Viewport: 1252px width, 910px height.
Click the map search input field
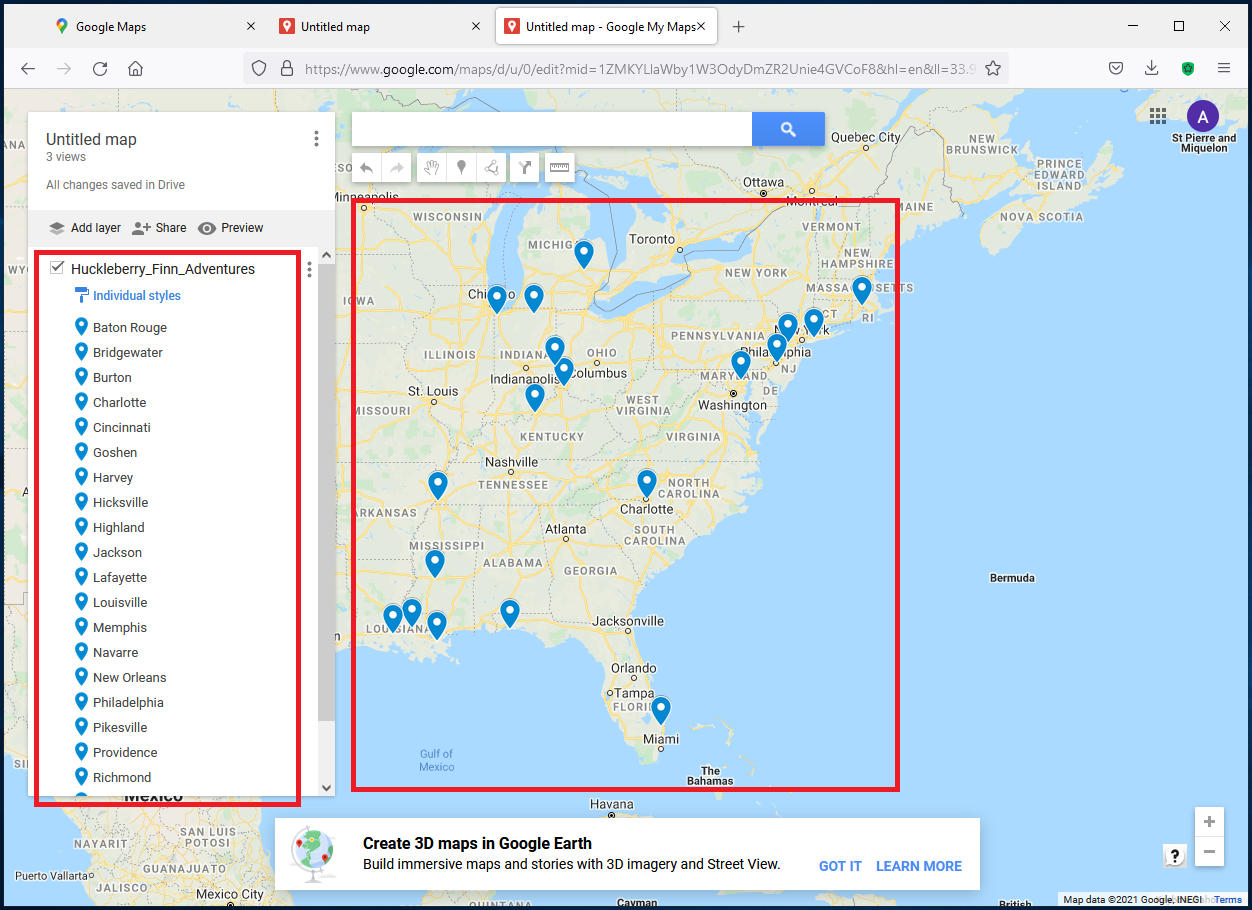(x=552, y=129)
